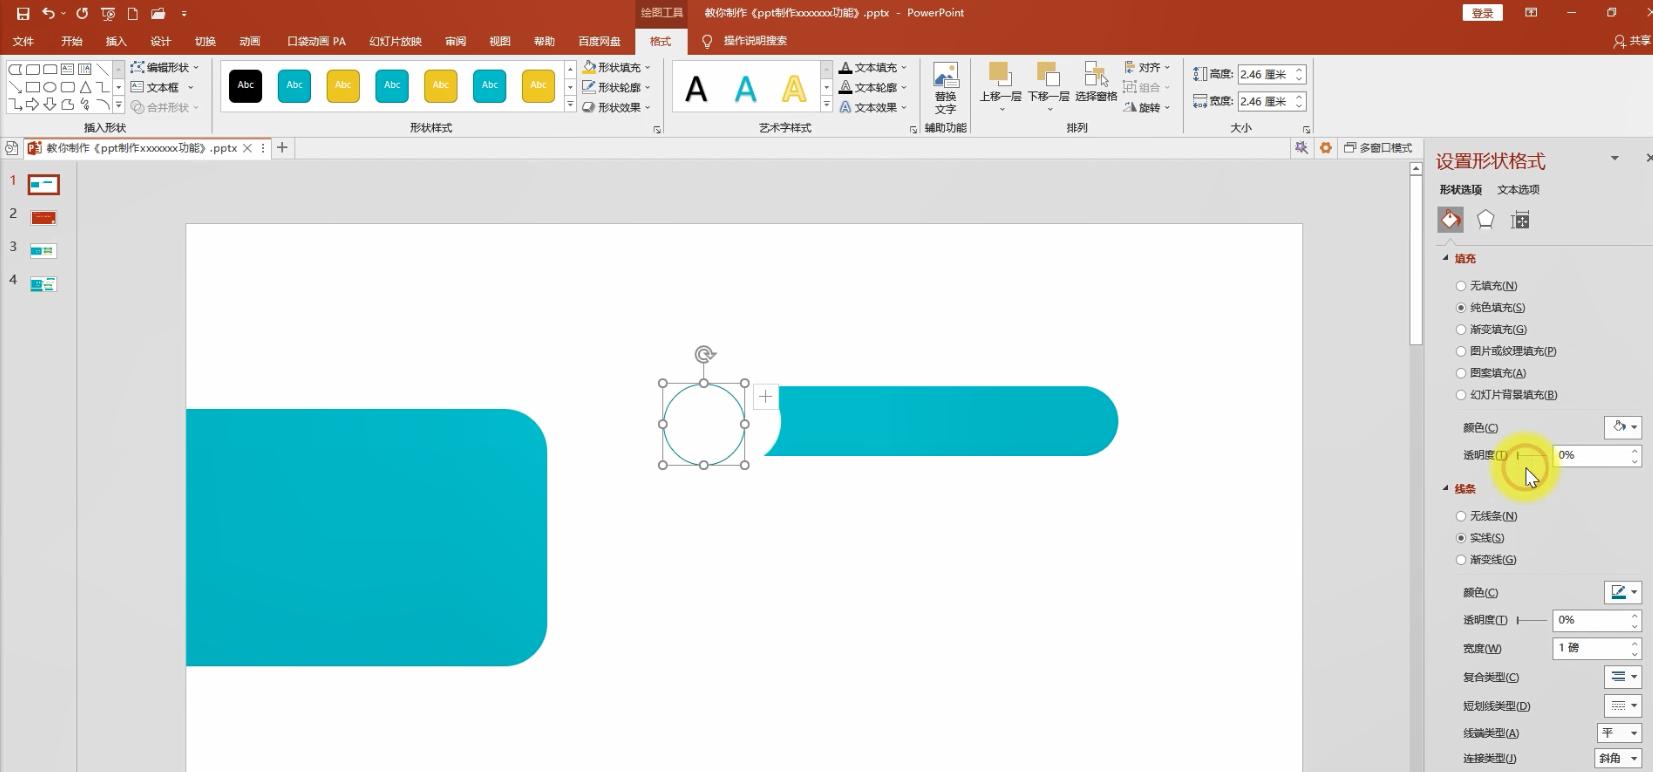Switch to the 插入 Insert tab
This screenshot has width=1653, height=772.
point(116,41)
